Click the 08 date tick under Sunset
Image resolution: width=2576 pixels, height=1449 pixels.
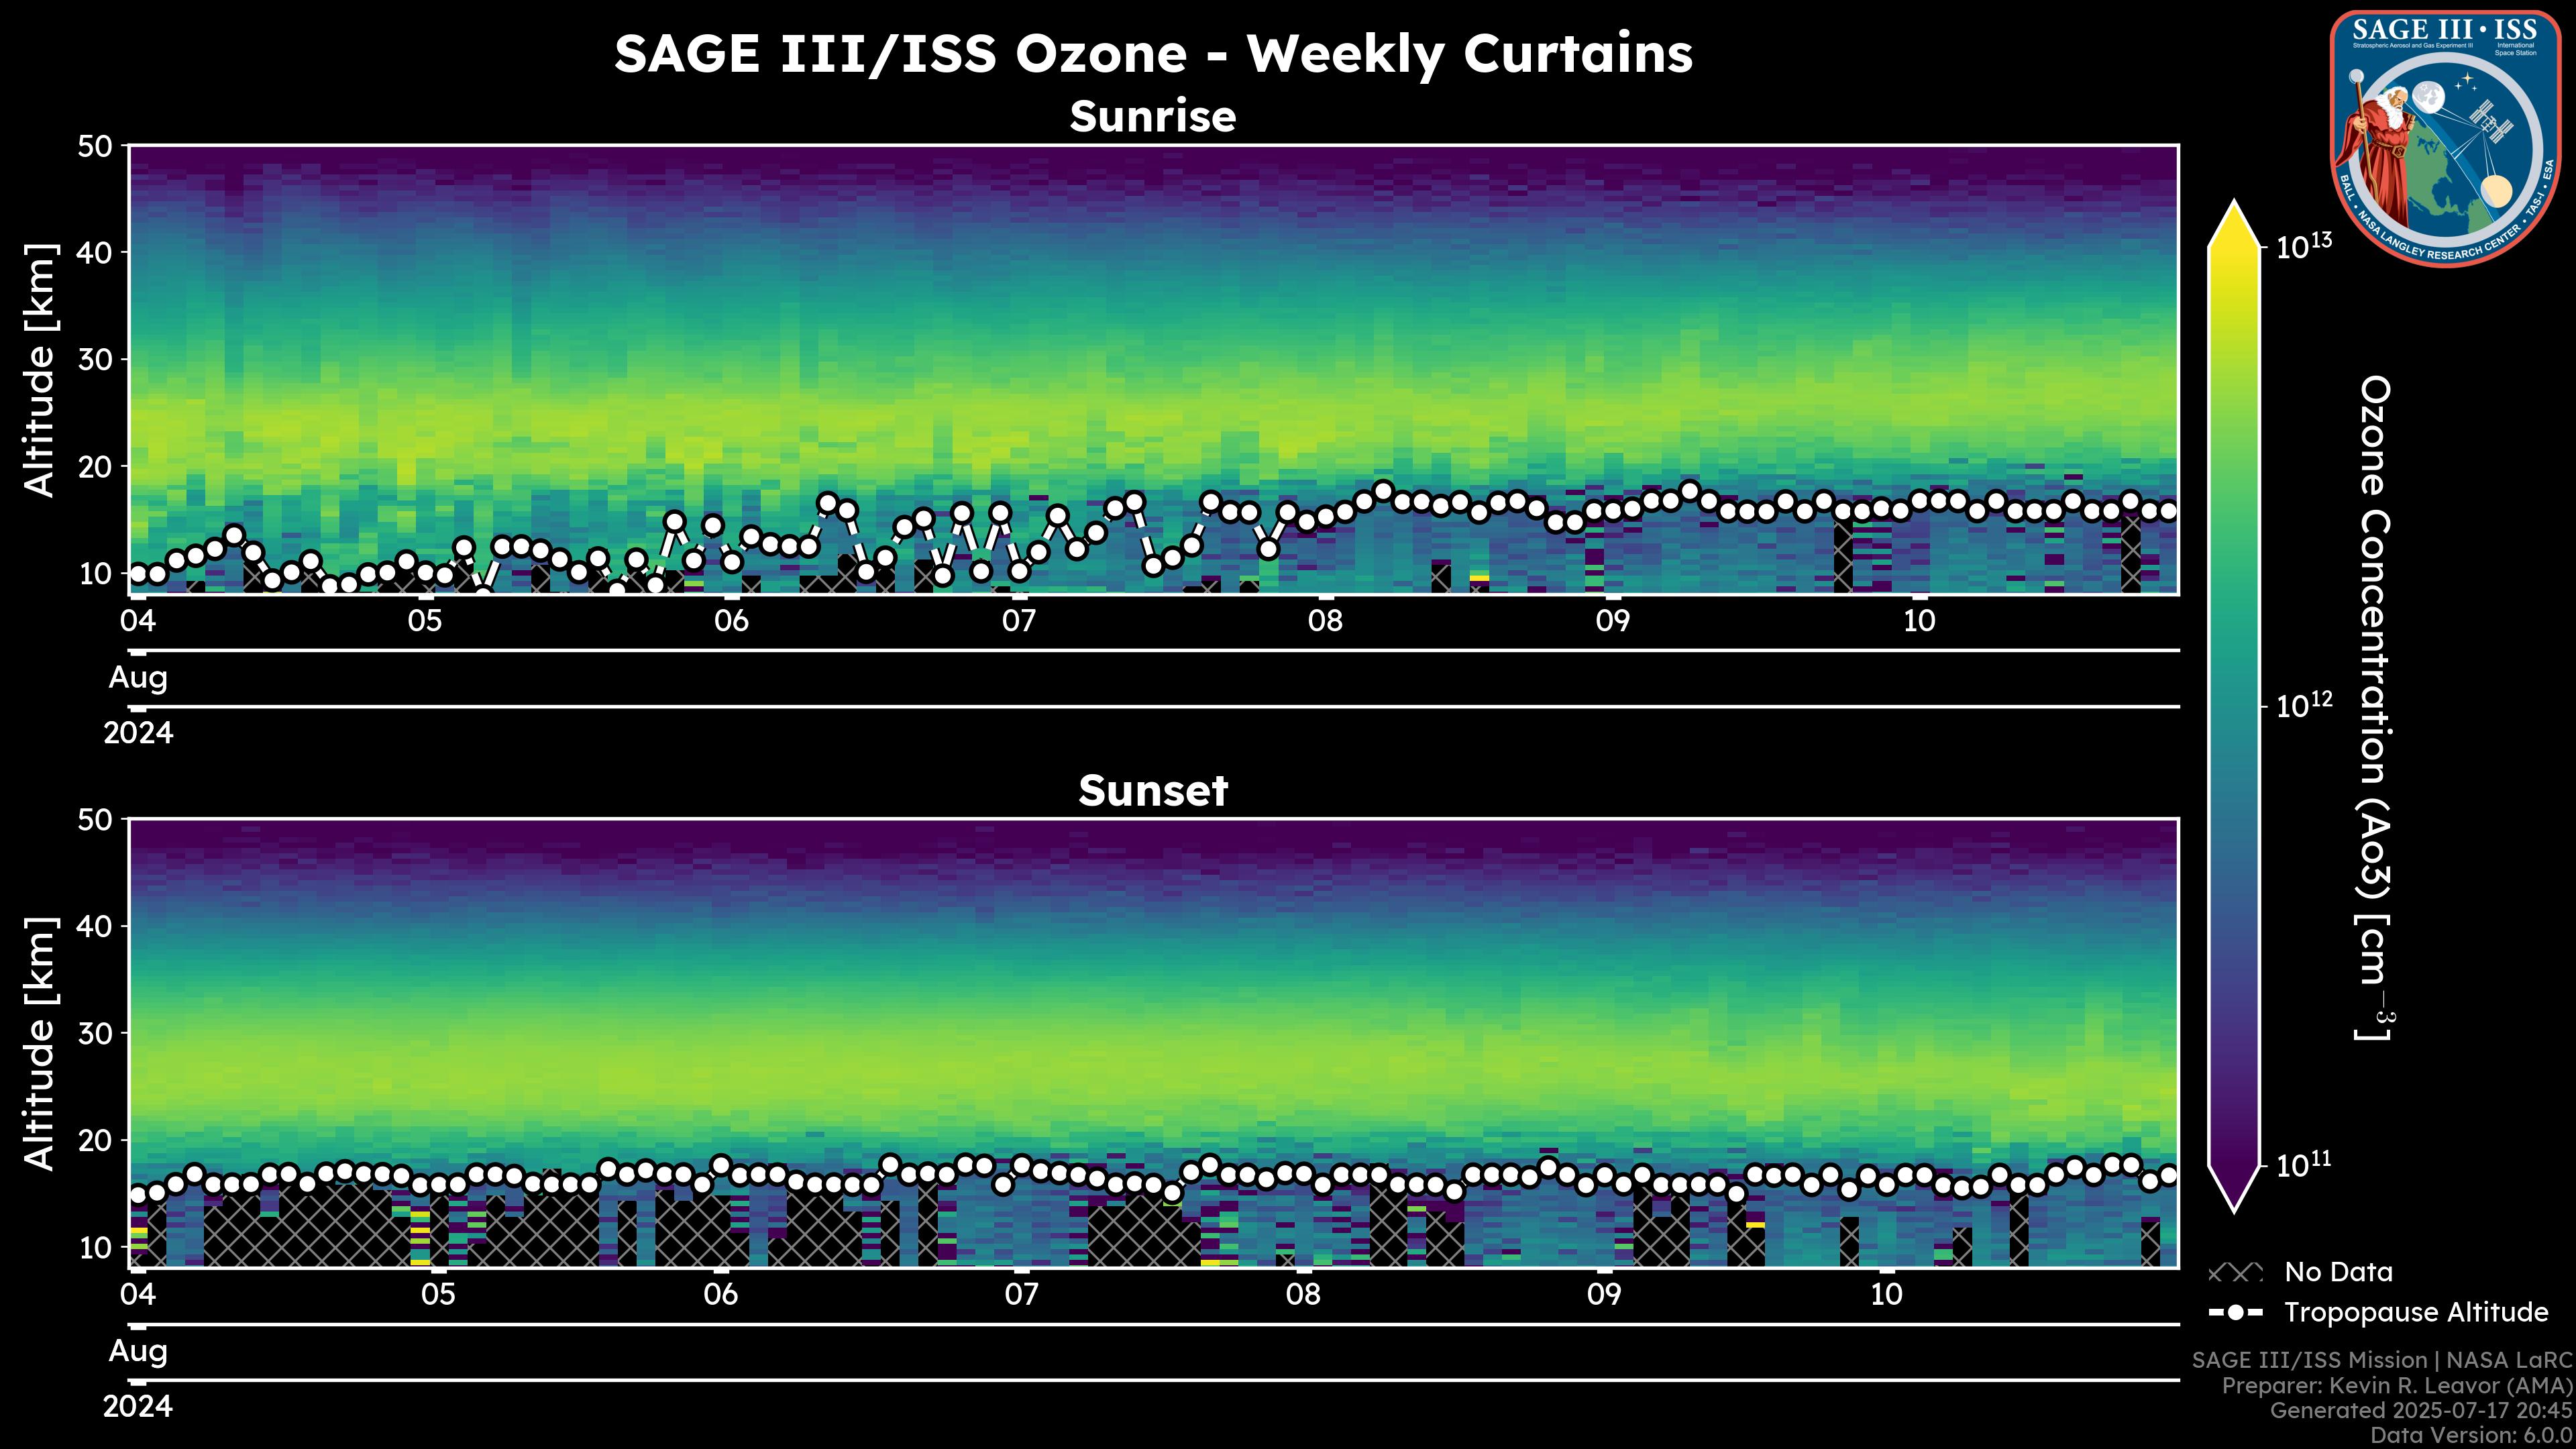tap(1303, 1295)
